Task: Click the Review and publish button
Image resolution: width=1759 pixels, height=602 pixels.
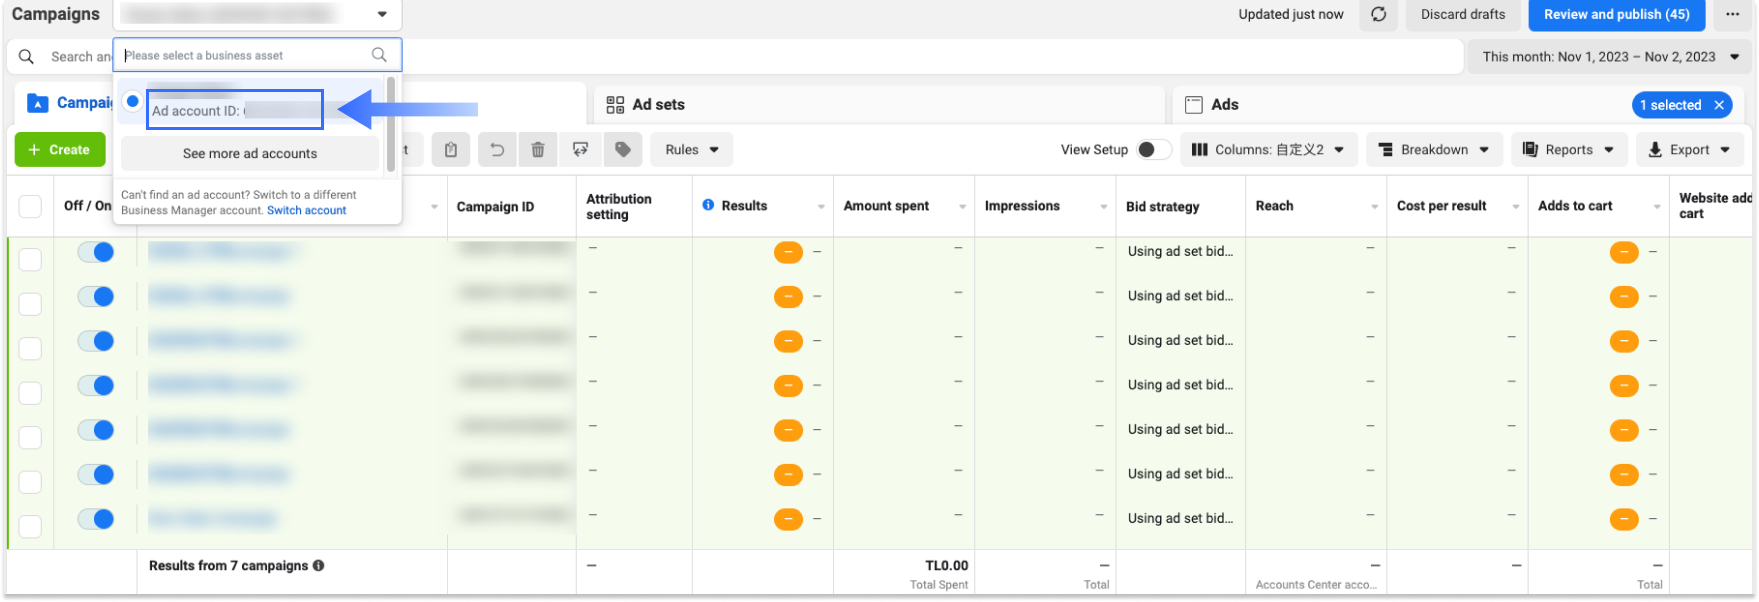Action: [1616, 14]
